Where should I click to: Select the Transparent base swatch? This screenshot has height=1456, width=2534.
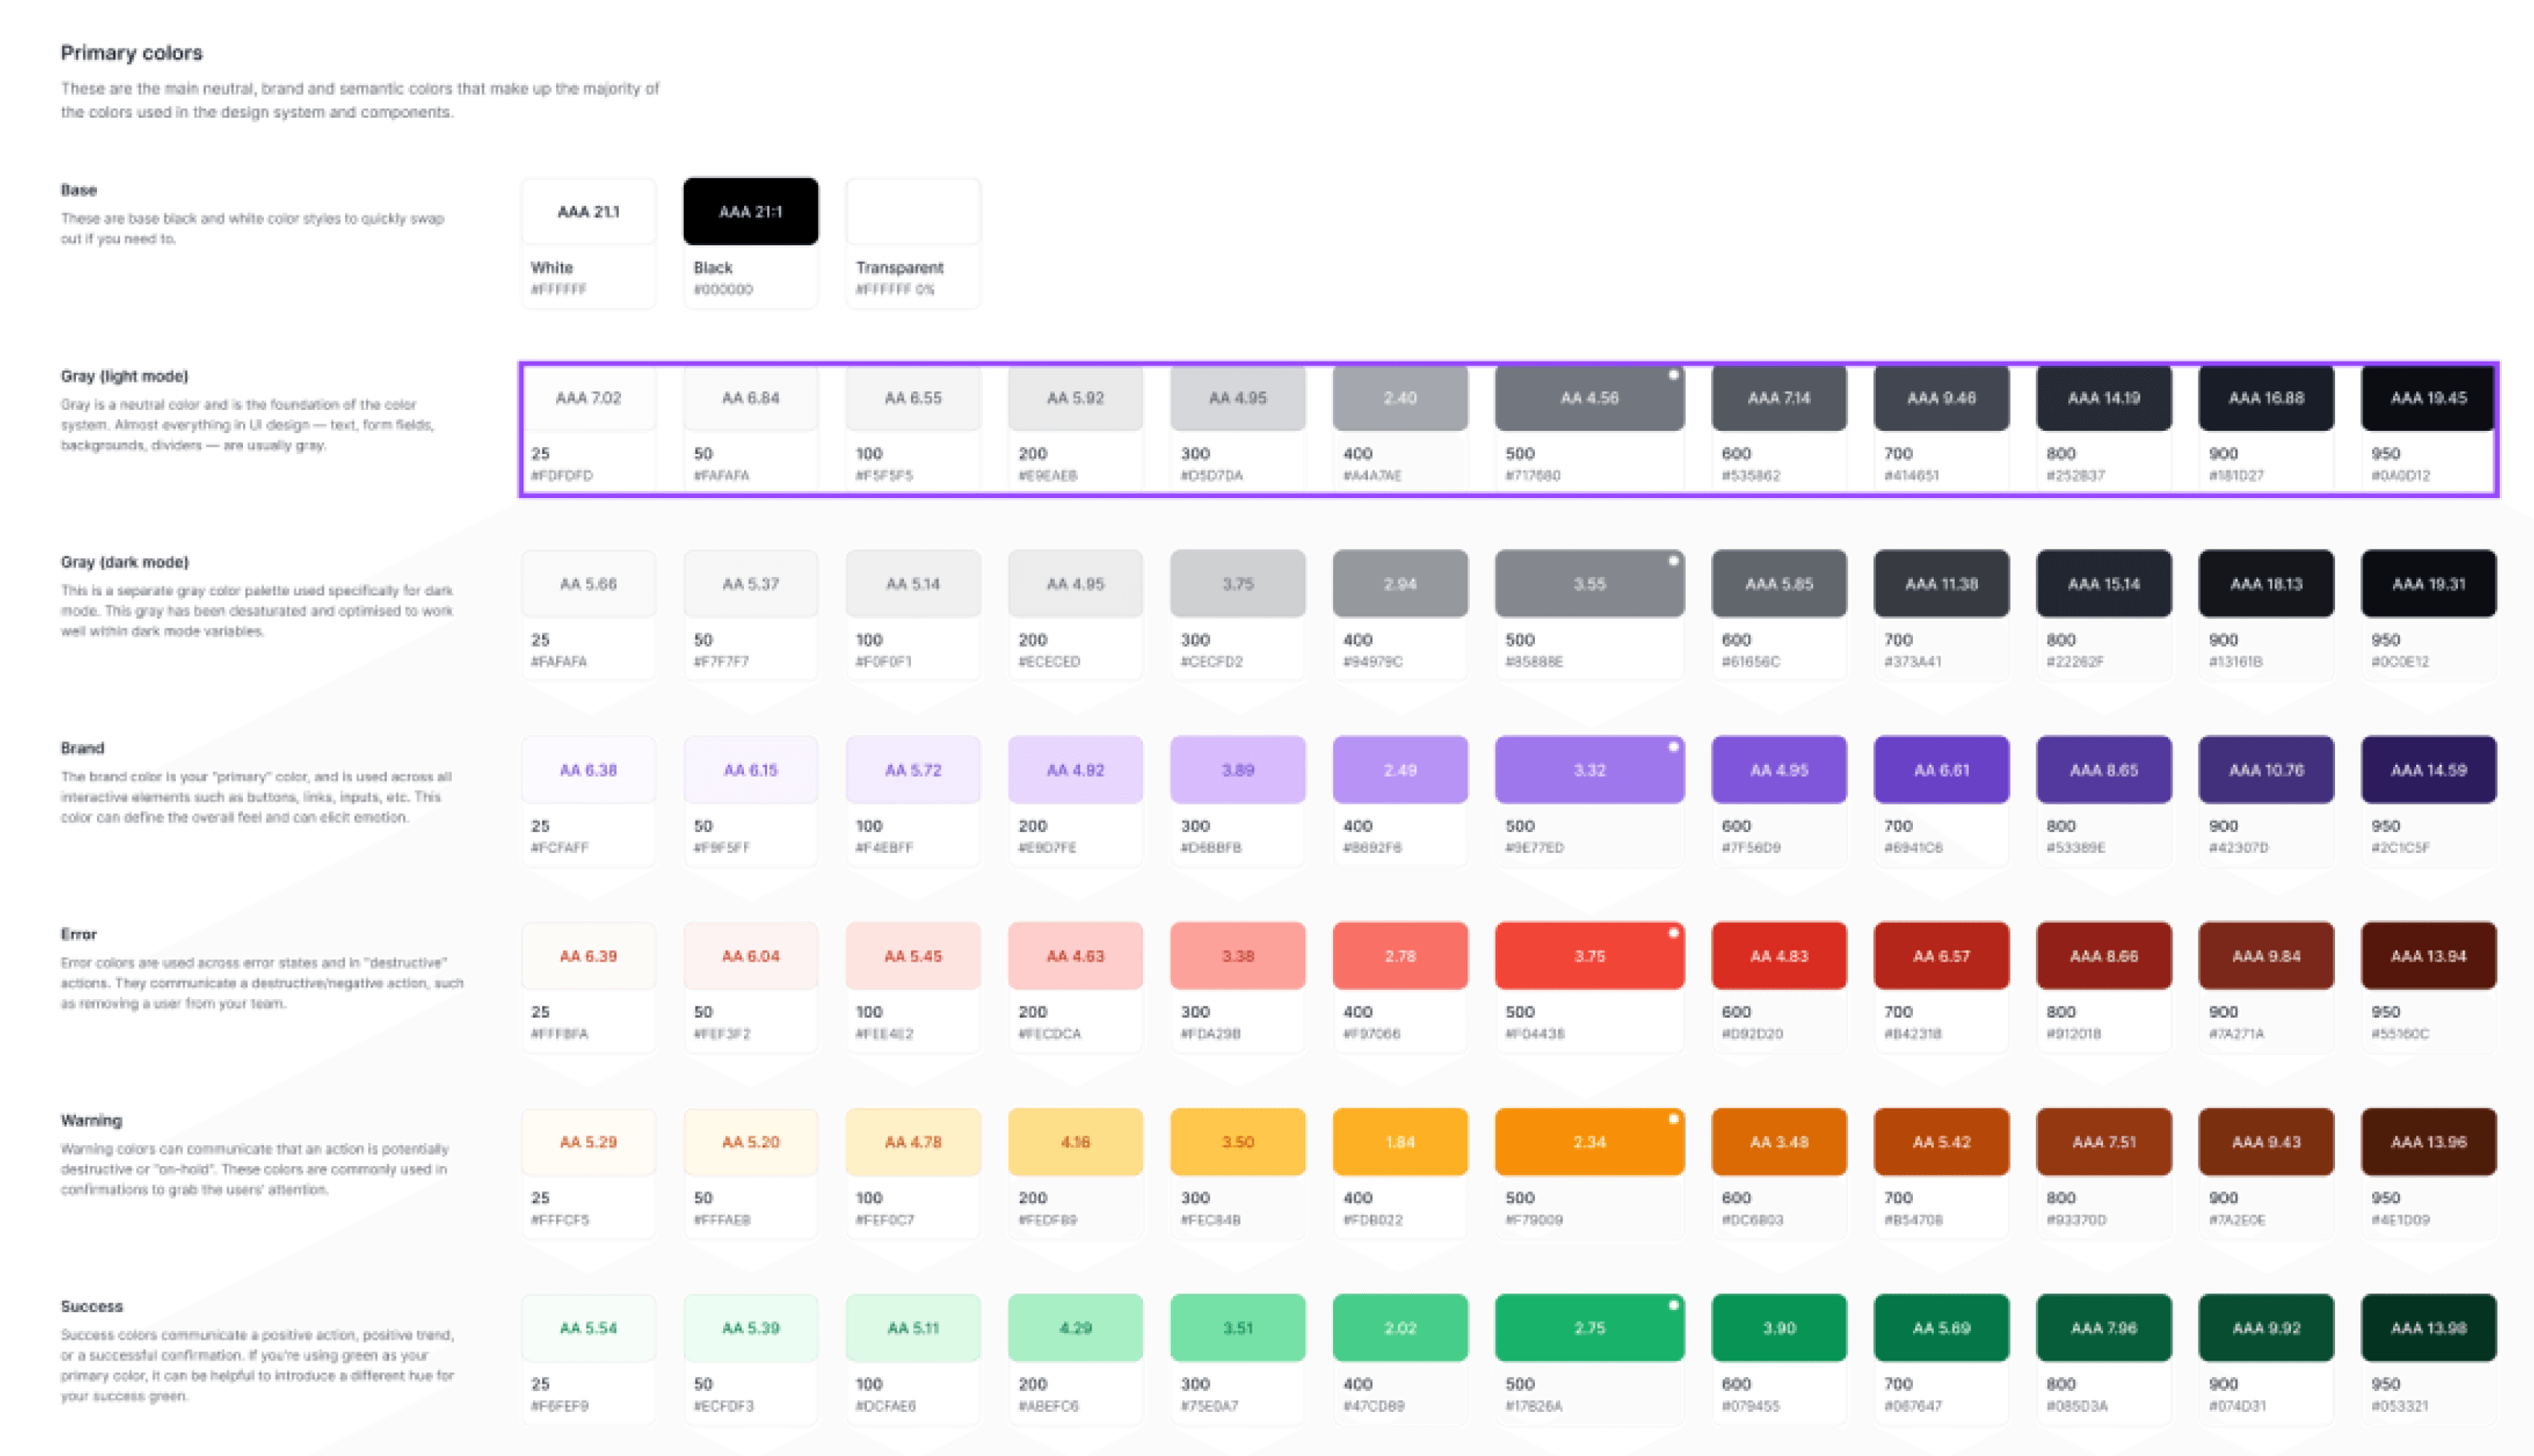click(912, 212)
